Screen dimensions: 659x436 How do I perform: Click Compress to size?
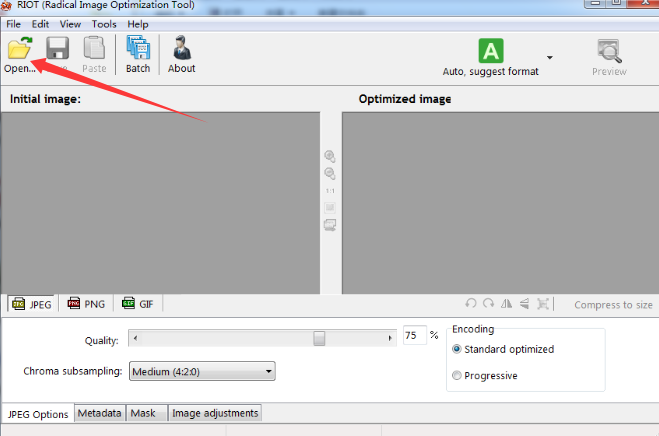click(x=613, y=305)
